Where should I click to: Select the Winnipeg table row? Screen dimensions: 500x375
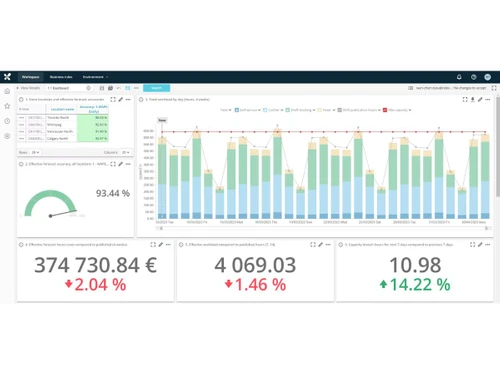coord(63,125)
